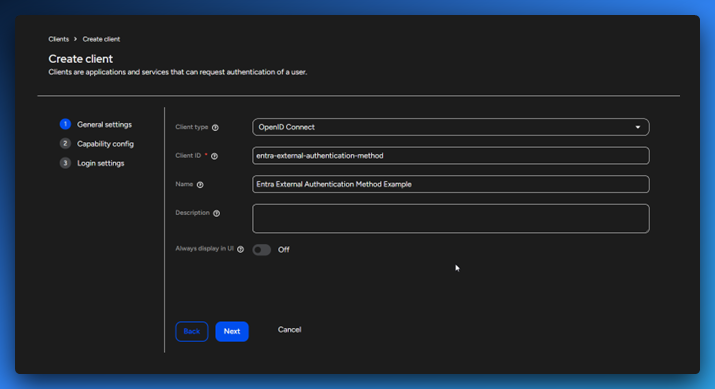Screen dimensions: 715x389
Task: Click the step 1 number circle
Action: 65,124
